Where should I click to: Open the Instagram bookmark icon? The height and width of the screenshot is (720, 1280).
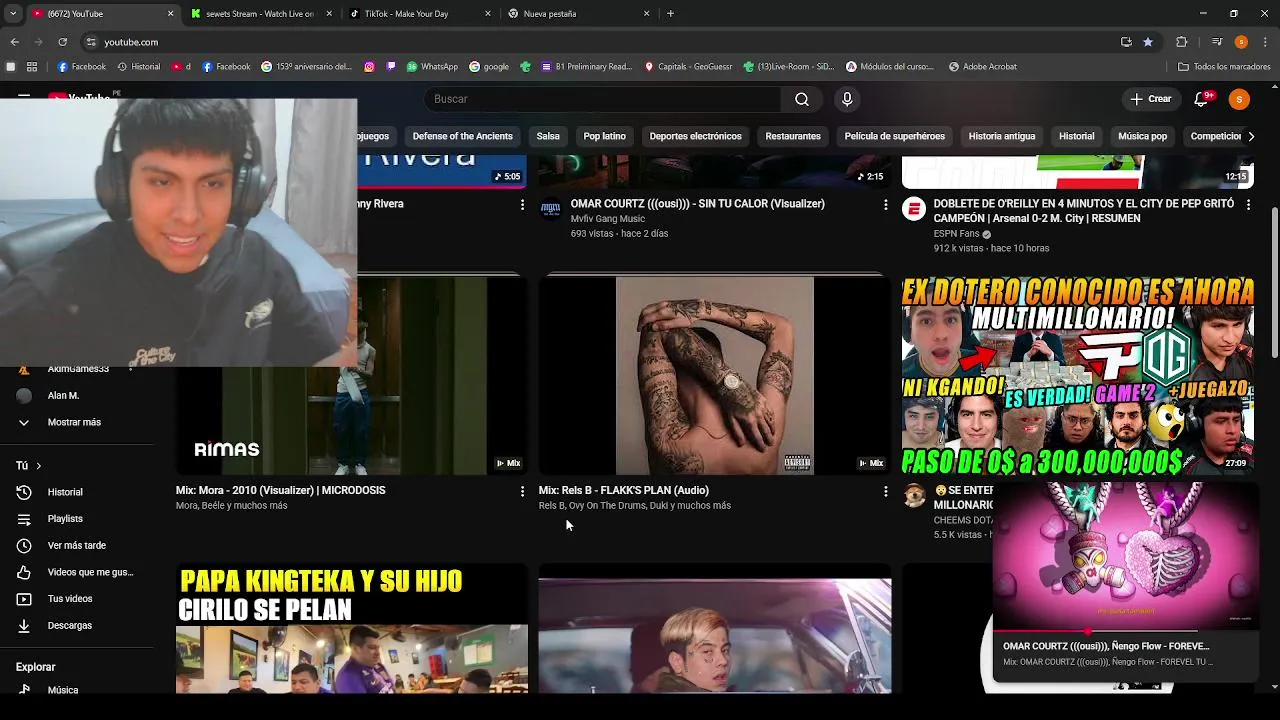pos(369,67)
